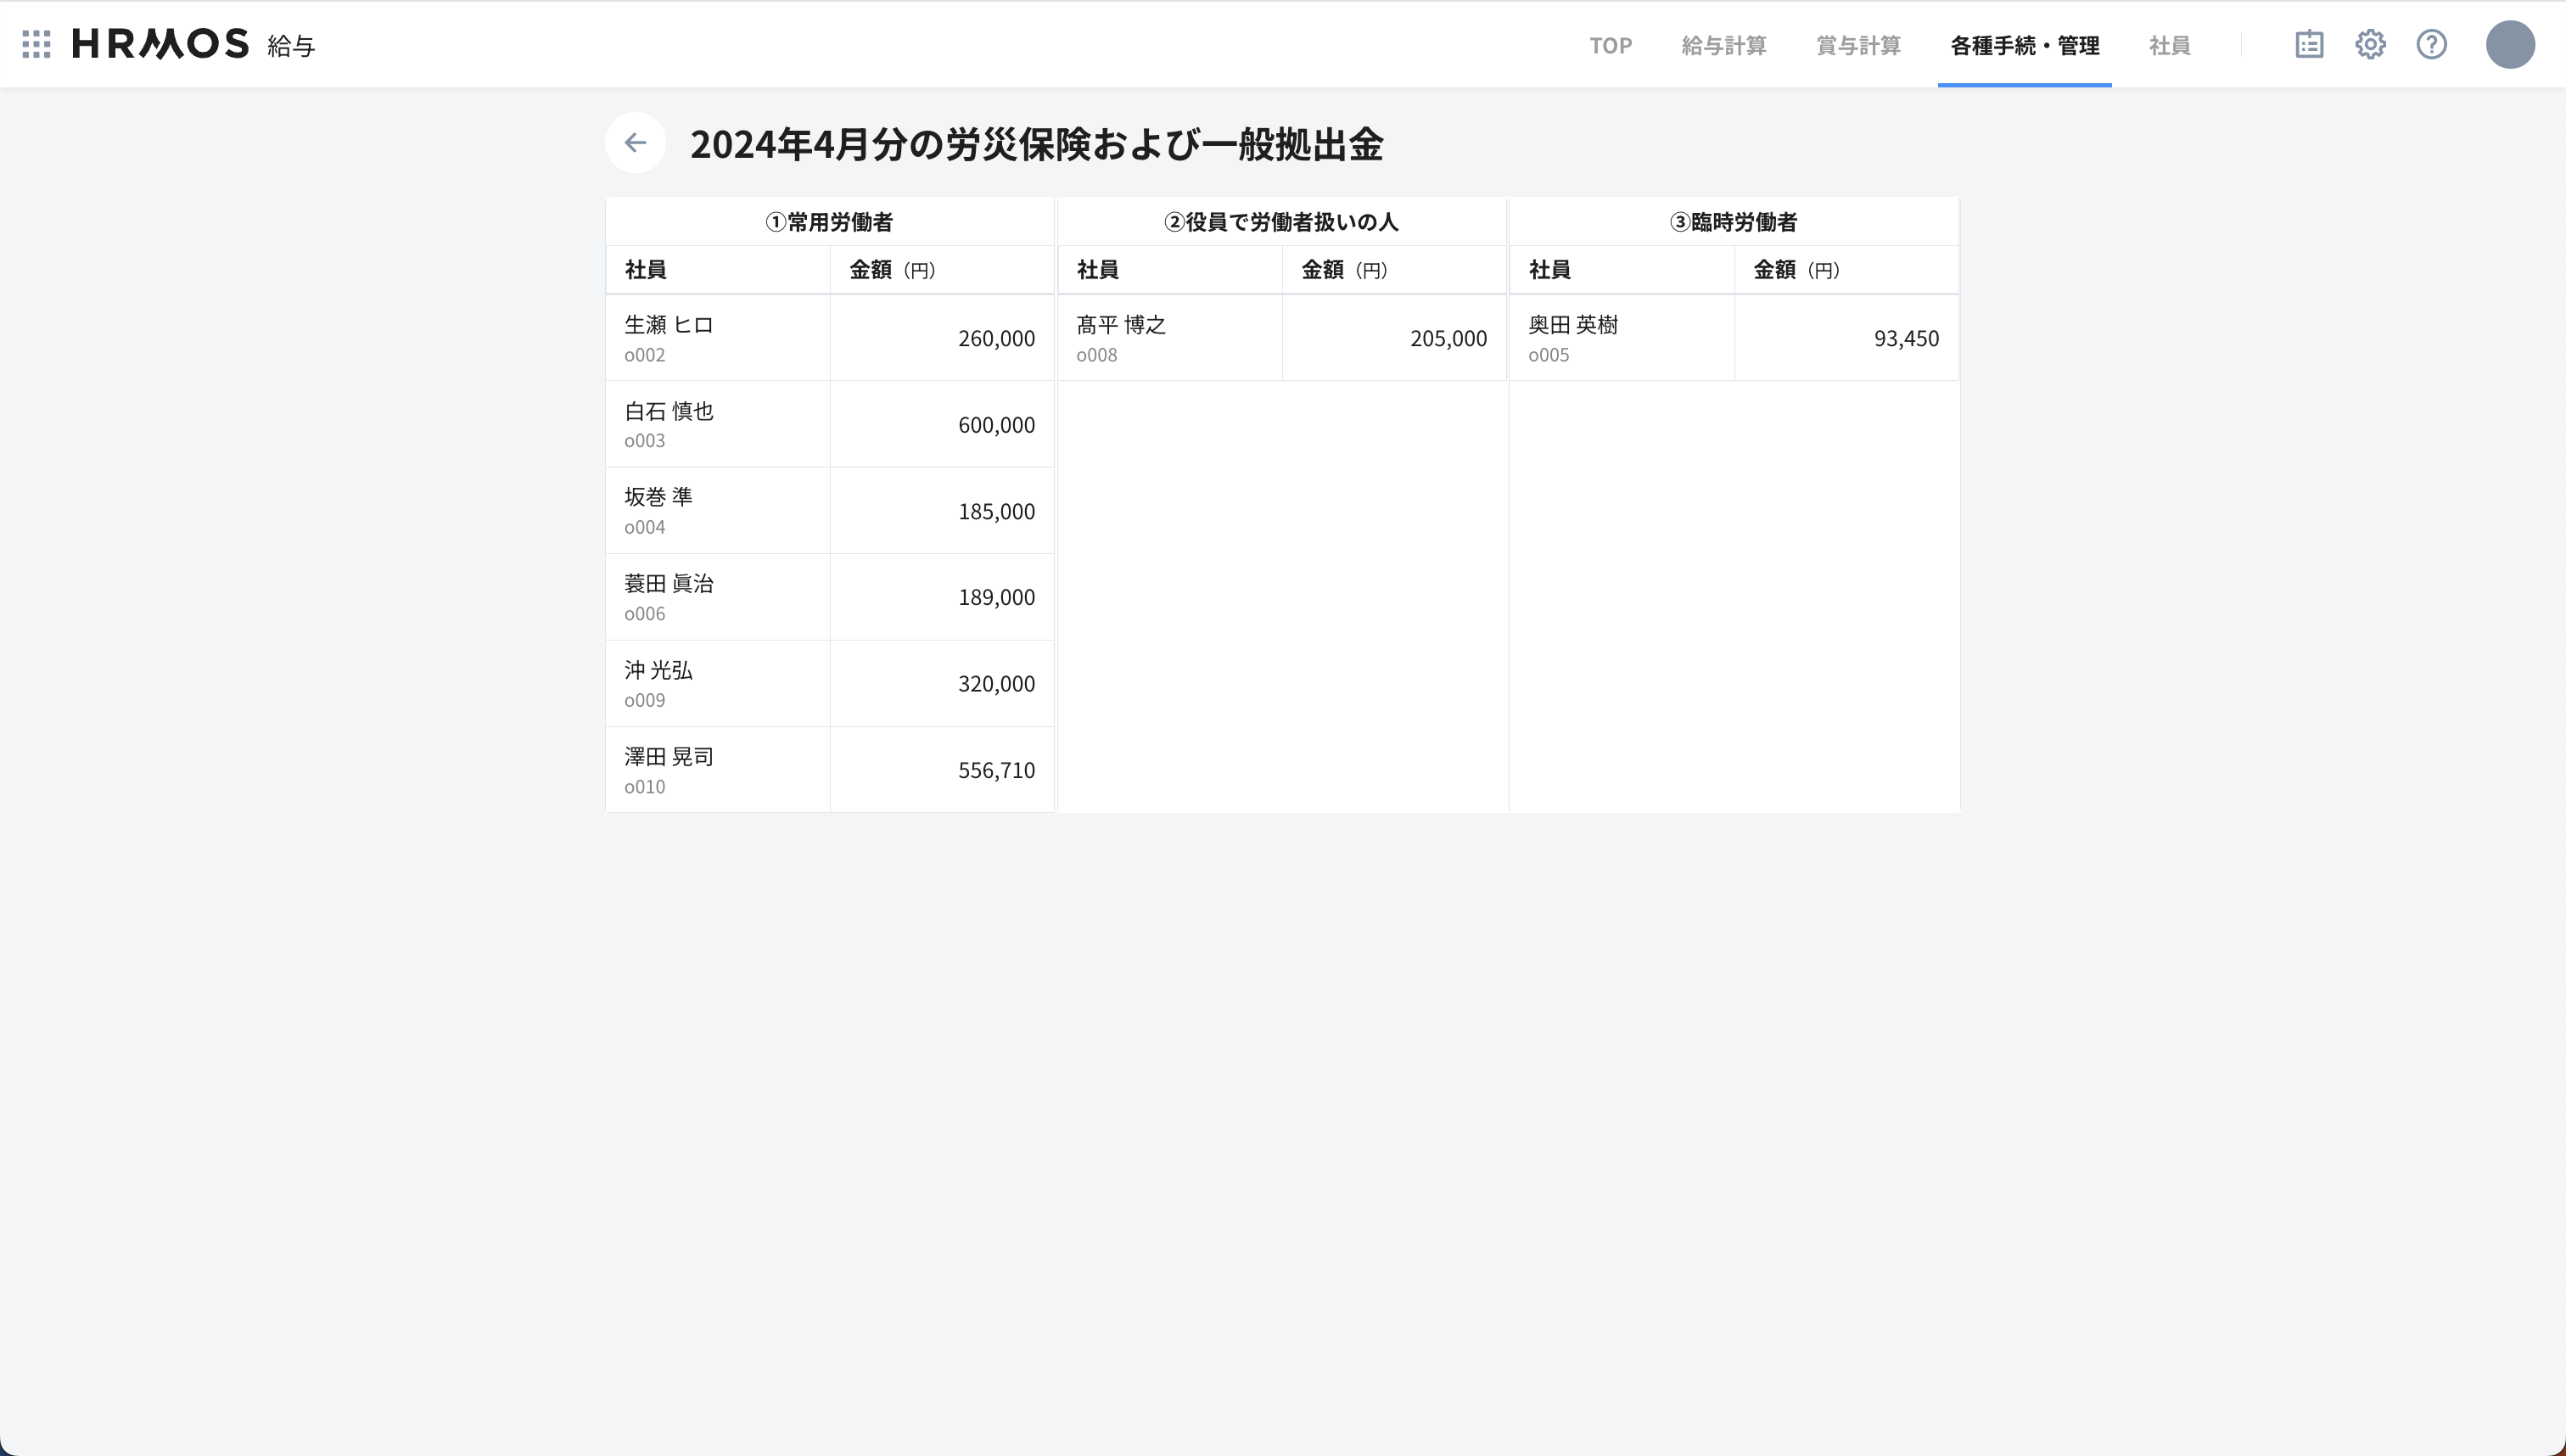Open the 社員 tab
The height and width of the screenshot is (1456, 2566).
(x=2169, y=45)
